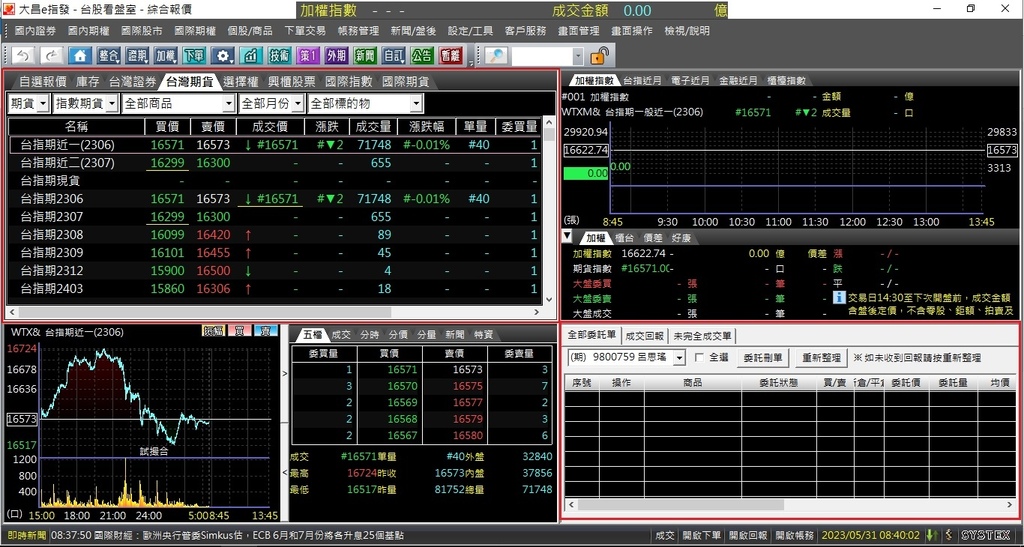Open the 證期 toolbar button

(137, 55)
